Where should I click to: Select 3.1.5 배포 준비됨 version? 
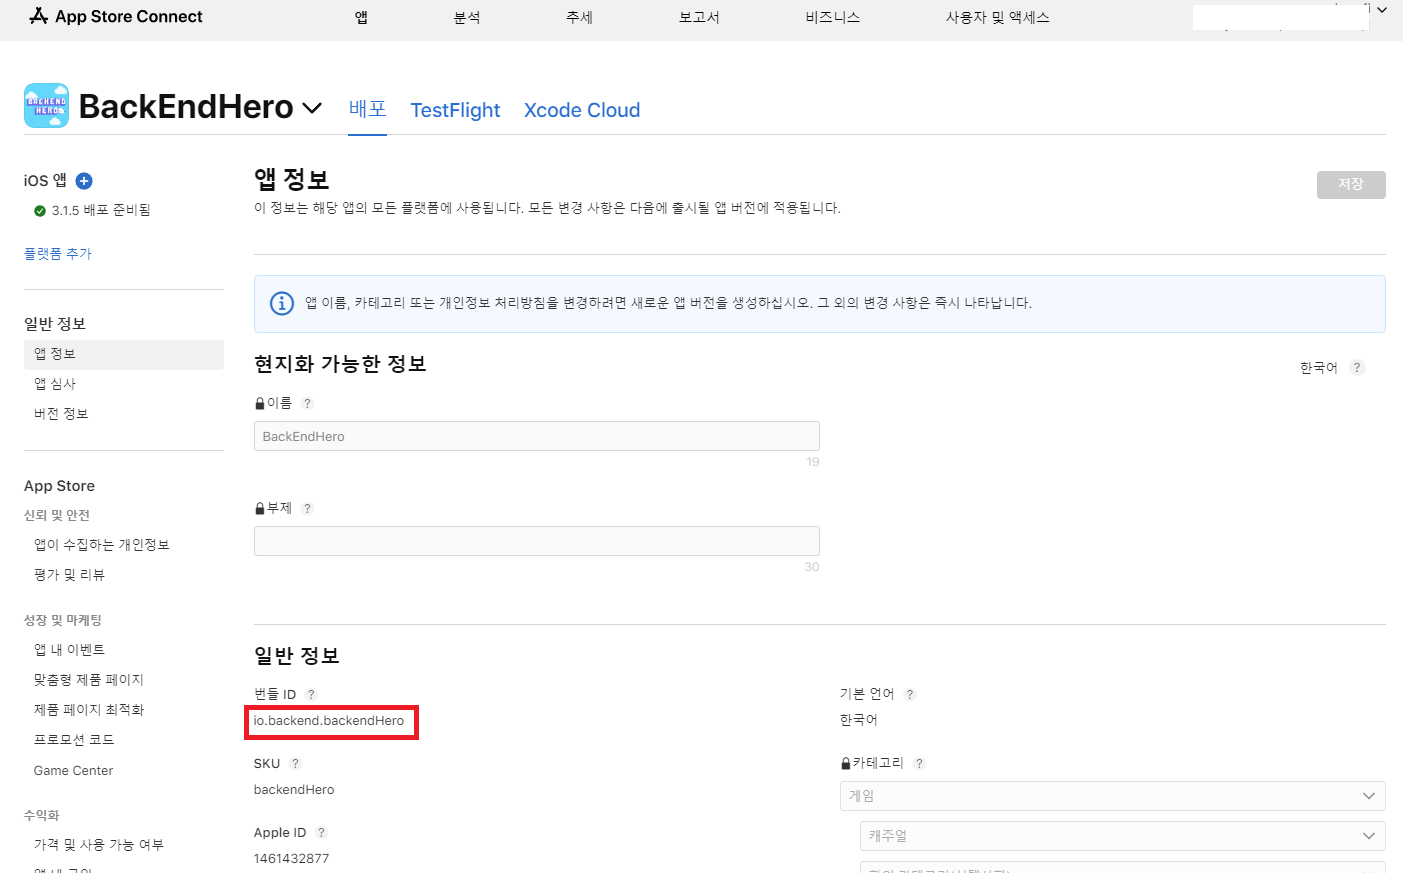[101, 211]
